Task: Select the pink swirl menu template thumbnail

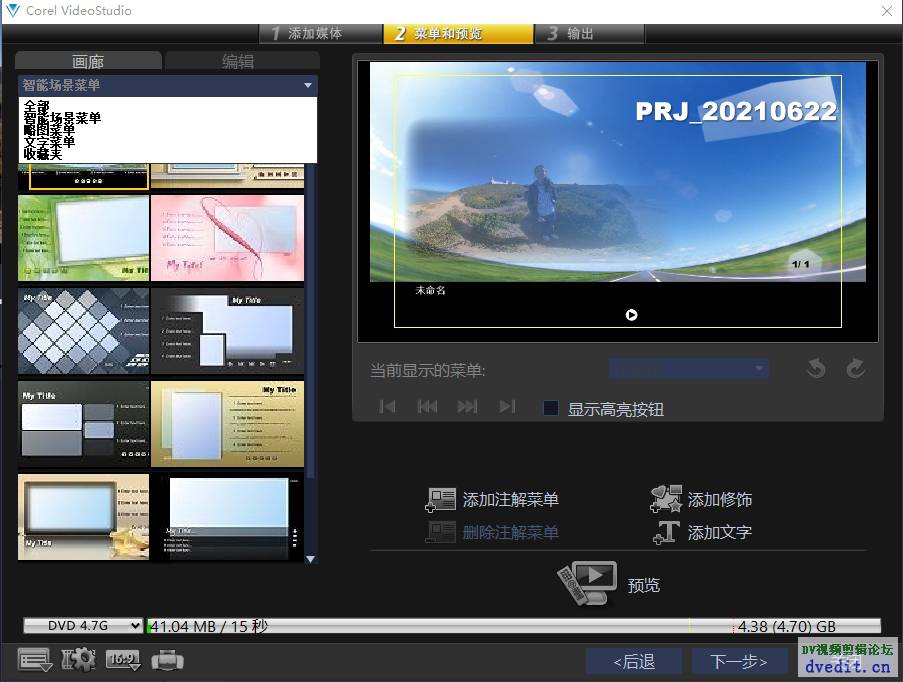Action: (227, 237)
